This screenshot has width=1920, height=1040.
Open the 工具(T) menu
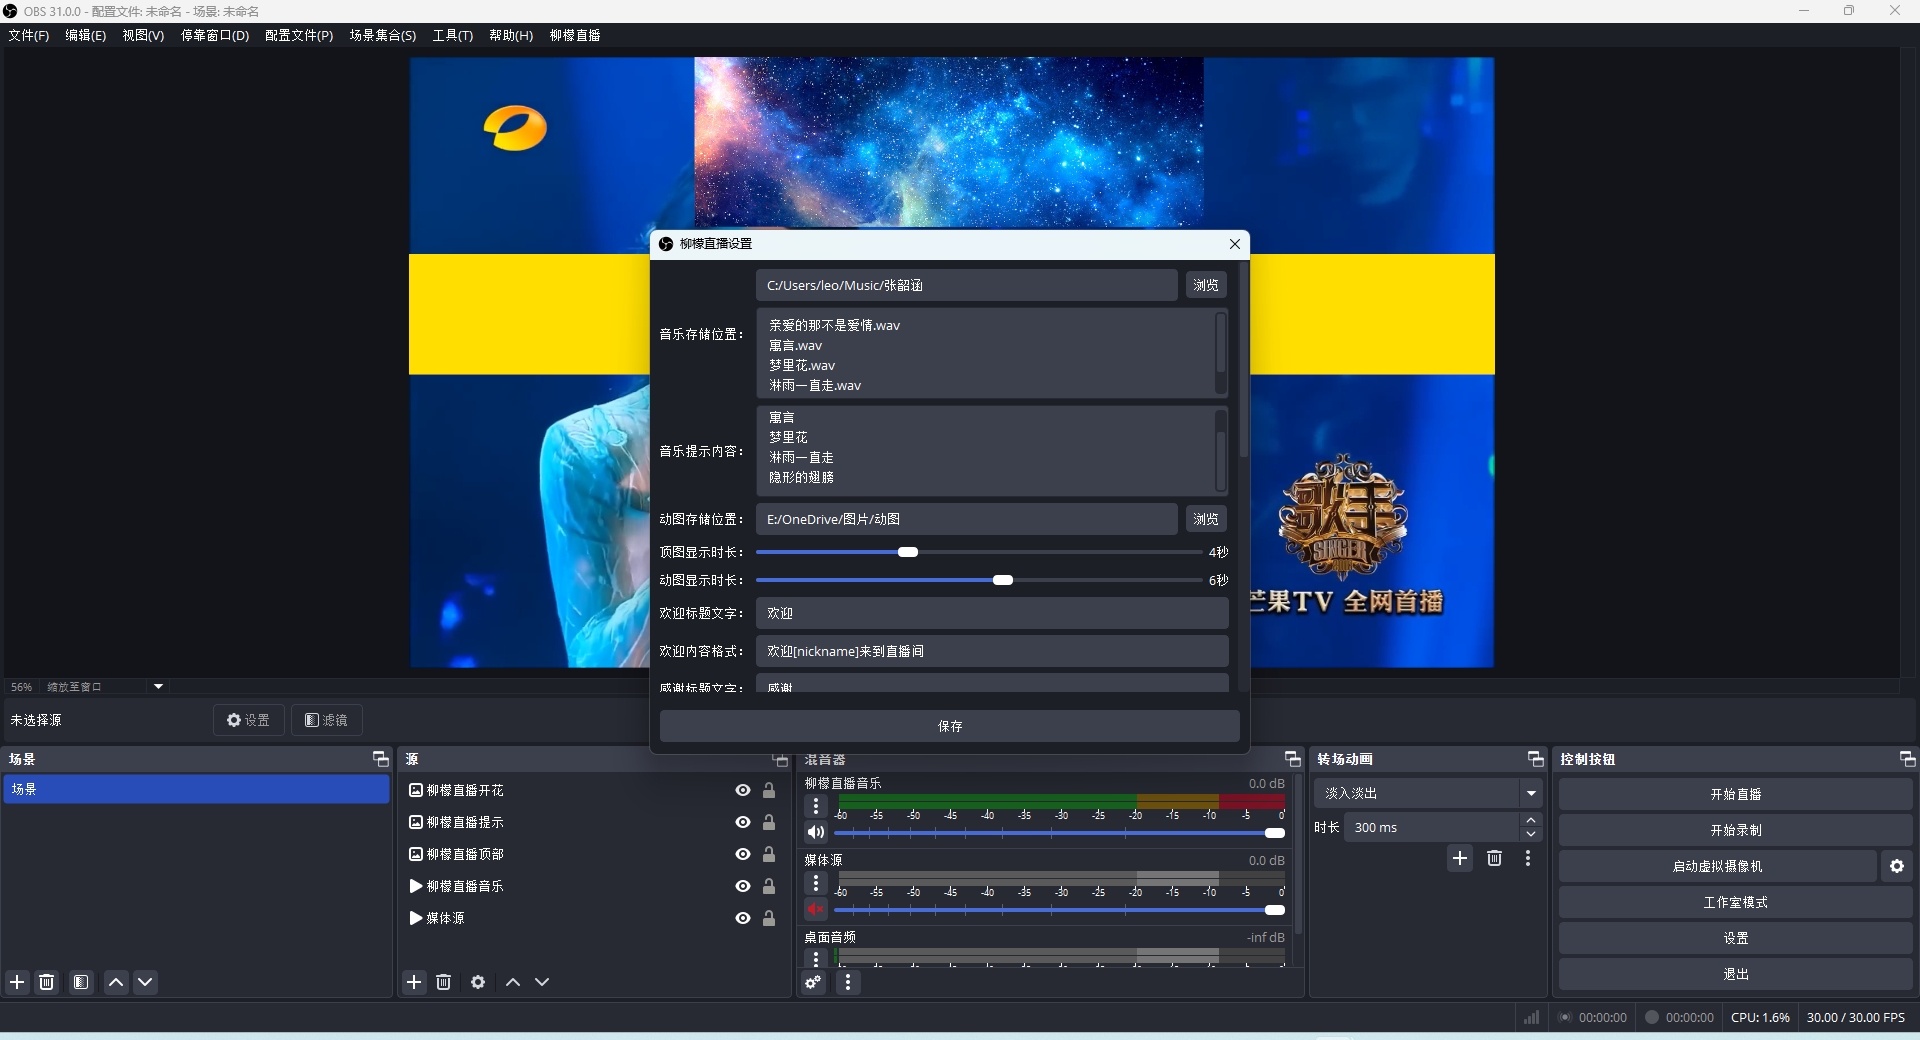tap(452, 35)
